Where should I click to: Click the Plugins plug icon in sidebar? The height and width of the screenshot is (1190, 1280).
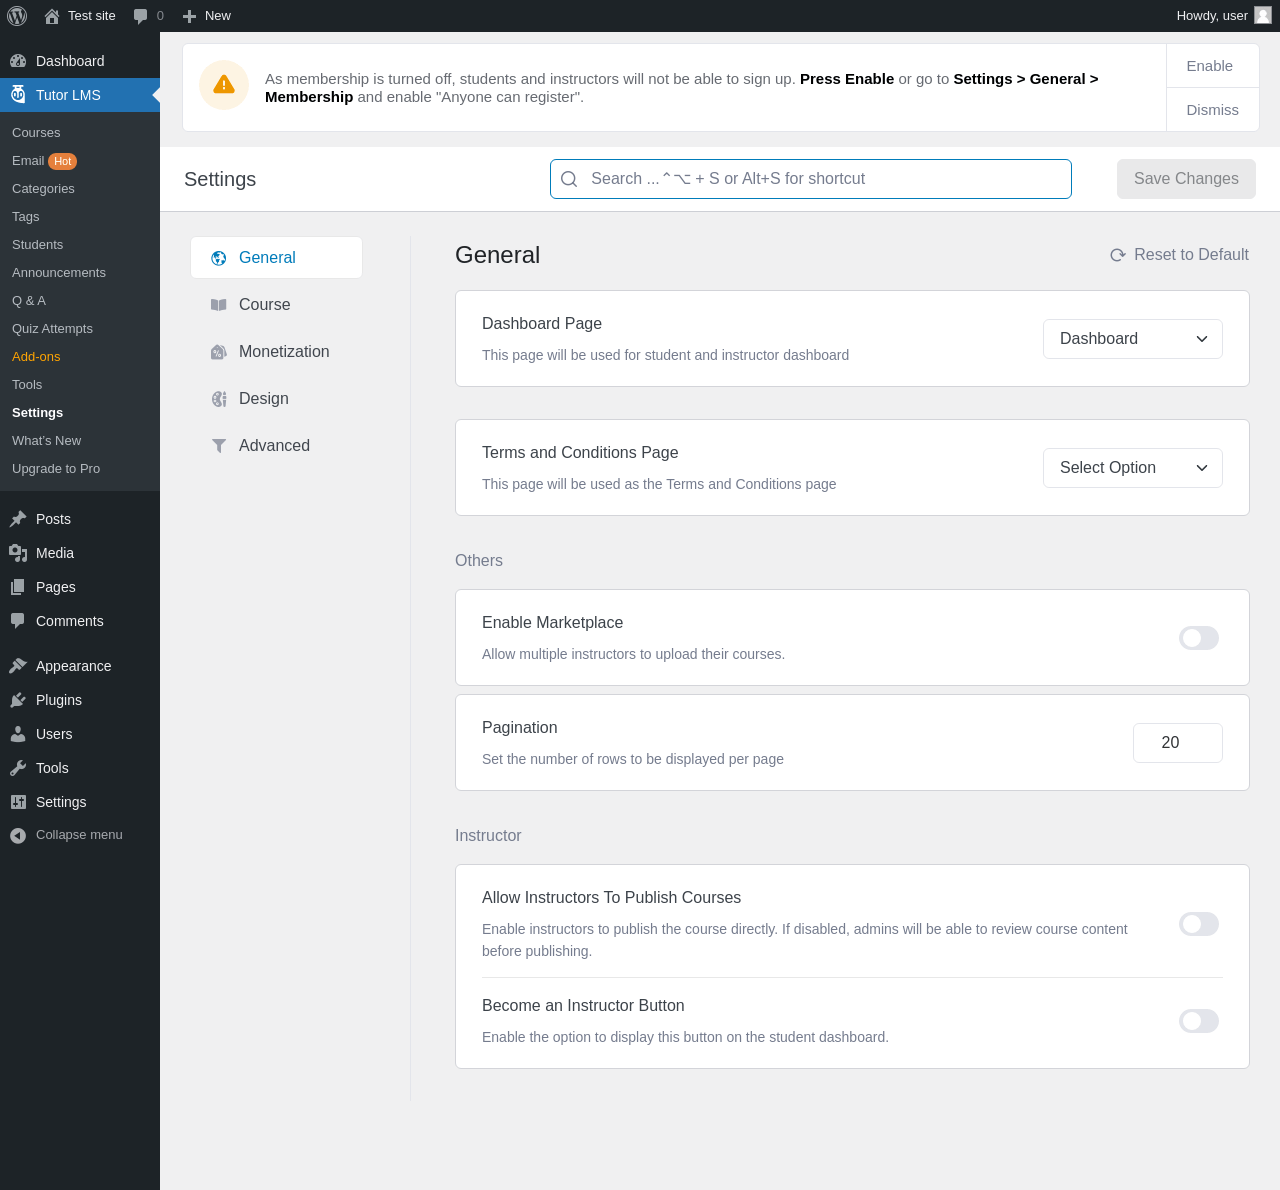[18, 700]
